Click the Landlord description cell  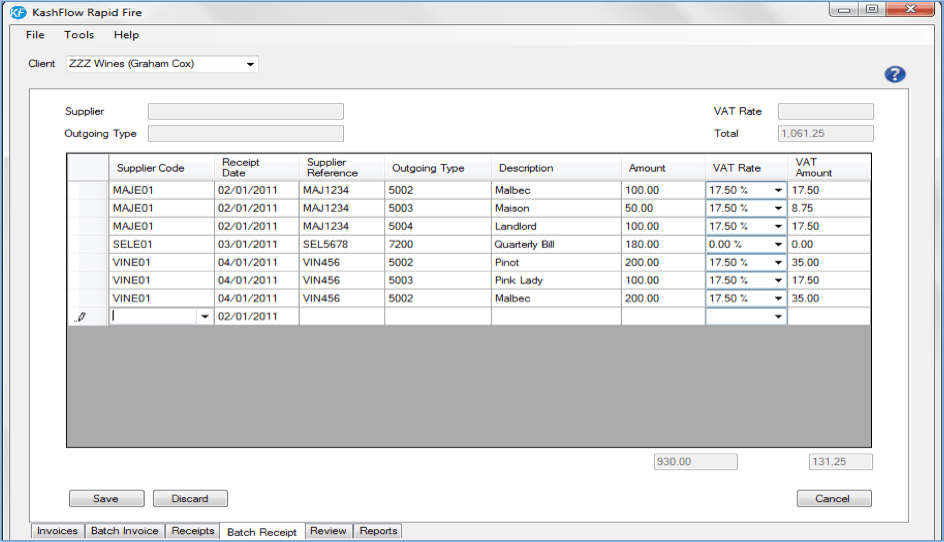tap(555, 226)
